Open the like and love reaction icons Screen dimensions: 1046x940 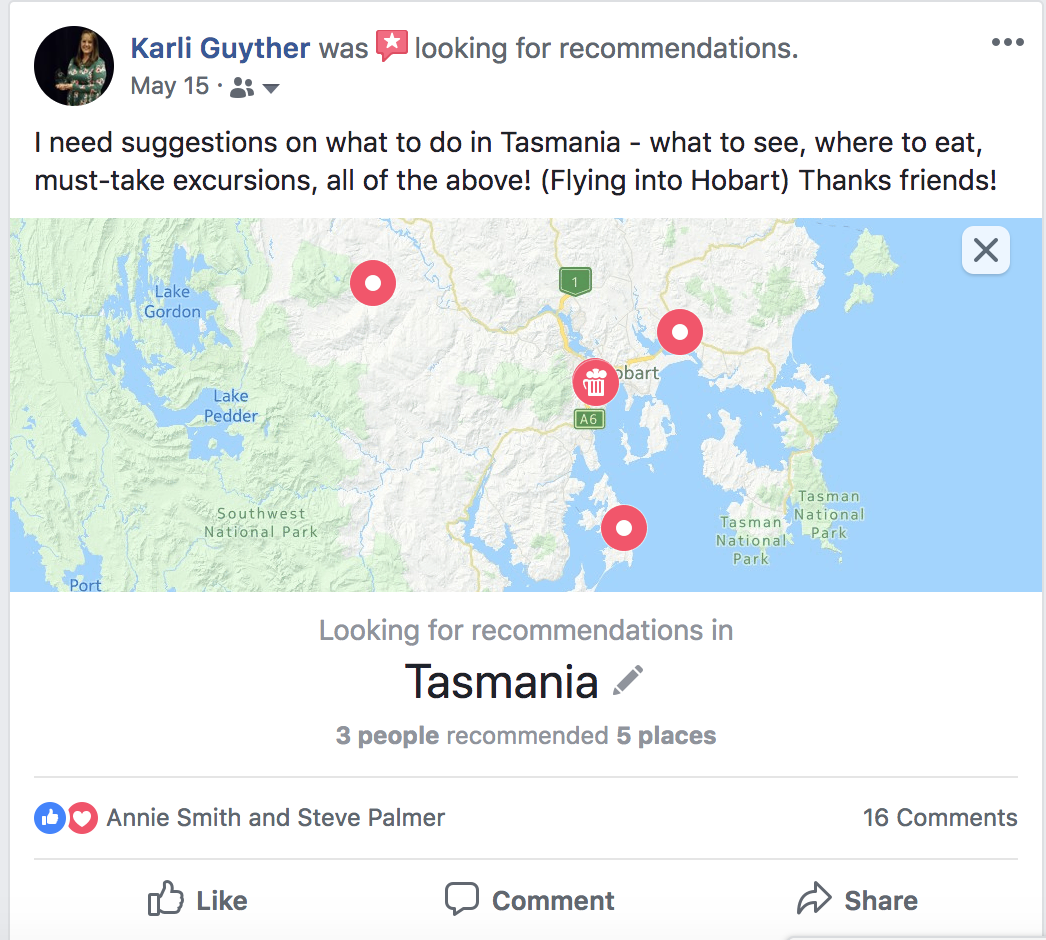(x=66, y=817)
